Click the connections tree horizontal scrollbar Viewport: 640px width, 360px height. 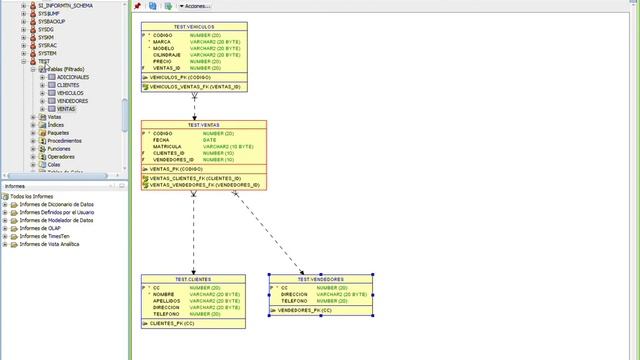(x=57, y=176)
